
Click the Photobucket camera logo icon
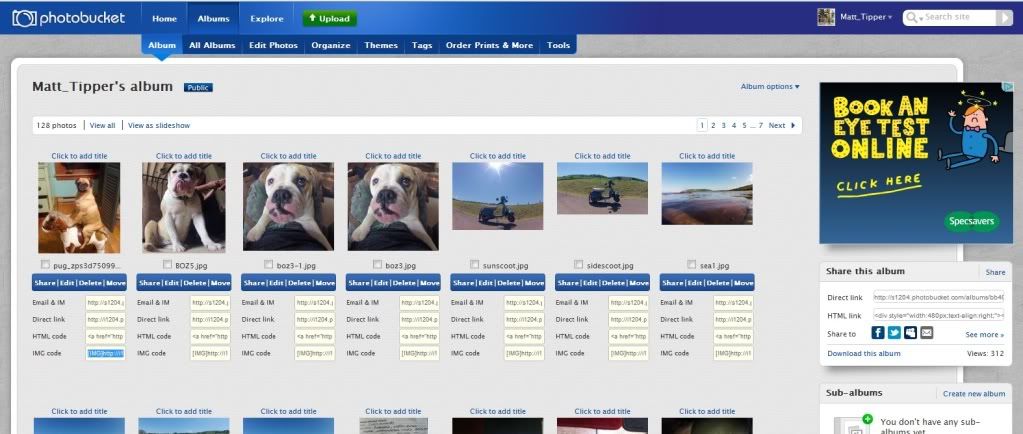pyautogui.click(x=24, y=18)
